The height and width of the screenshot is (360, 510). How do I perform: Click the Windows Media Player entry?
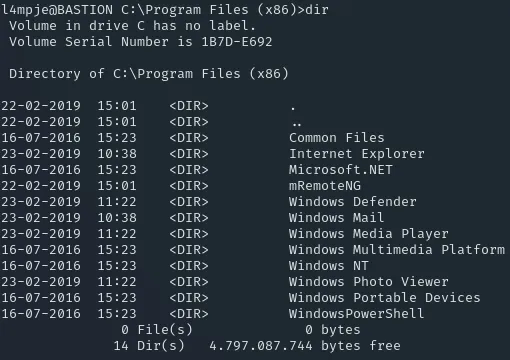[x=369, y=234]
